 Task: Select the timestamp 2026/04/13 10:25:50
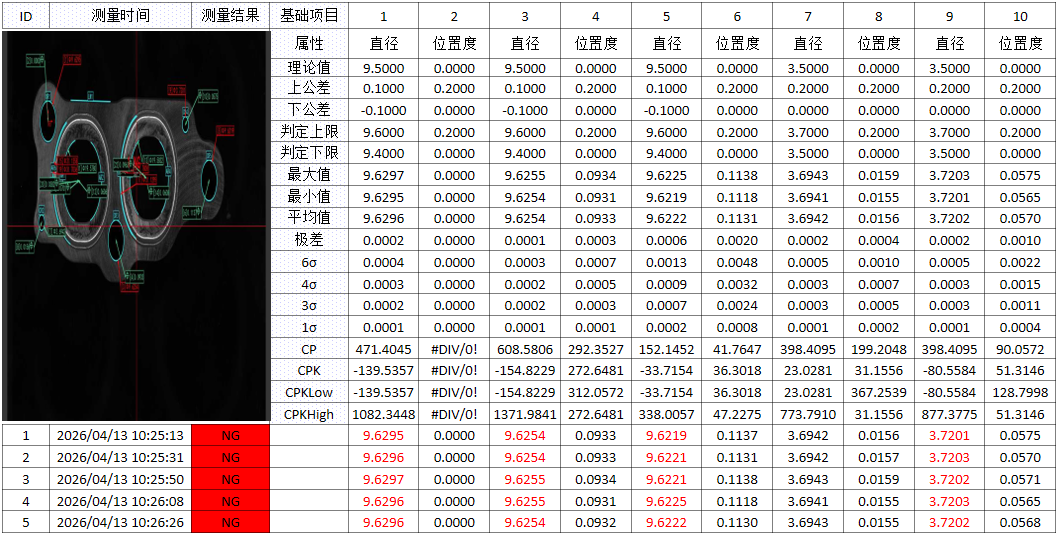click(121, 479)
